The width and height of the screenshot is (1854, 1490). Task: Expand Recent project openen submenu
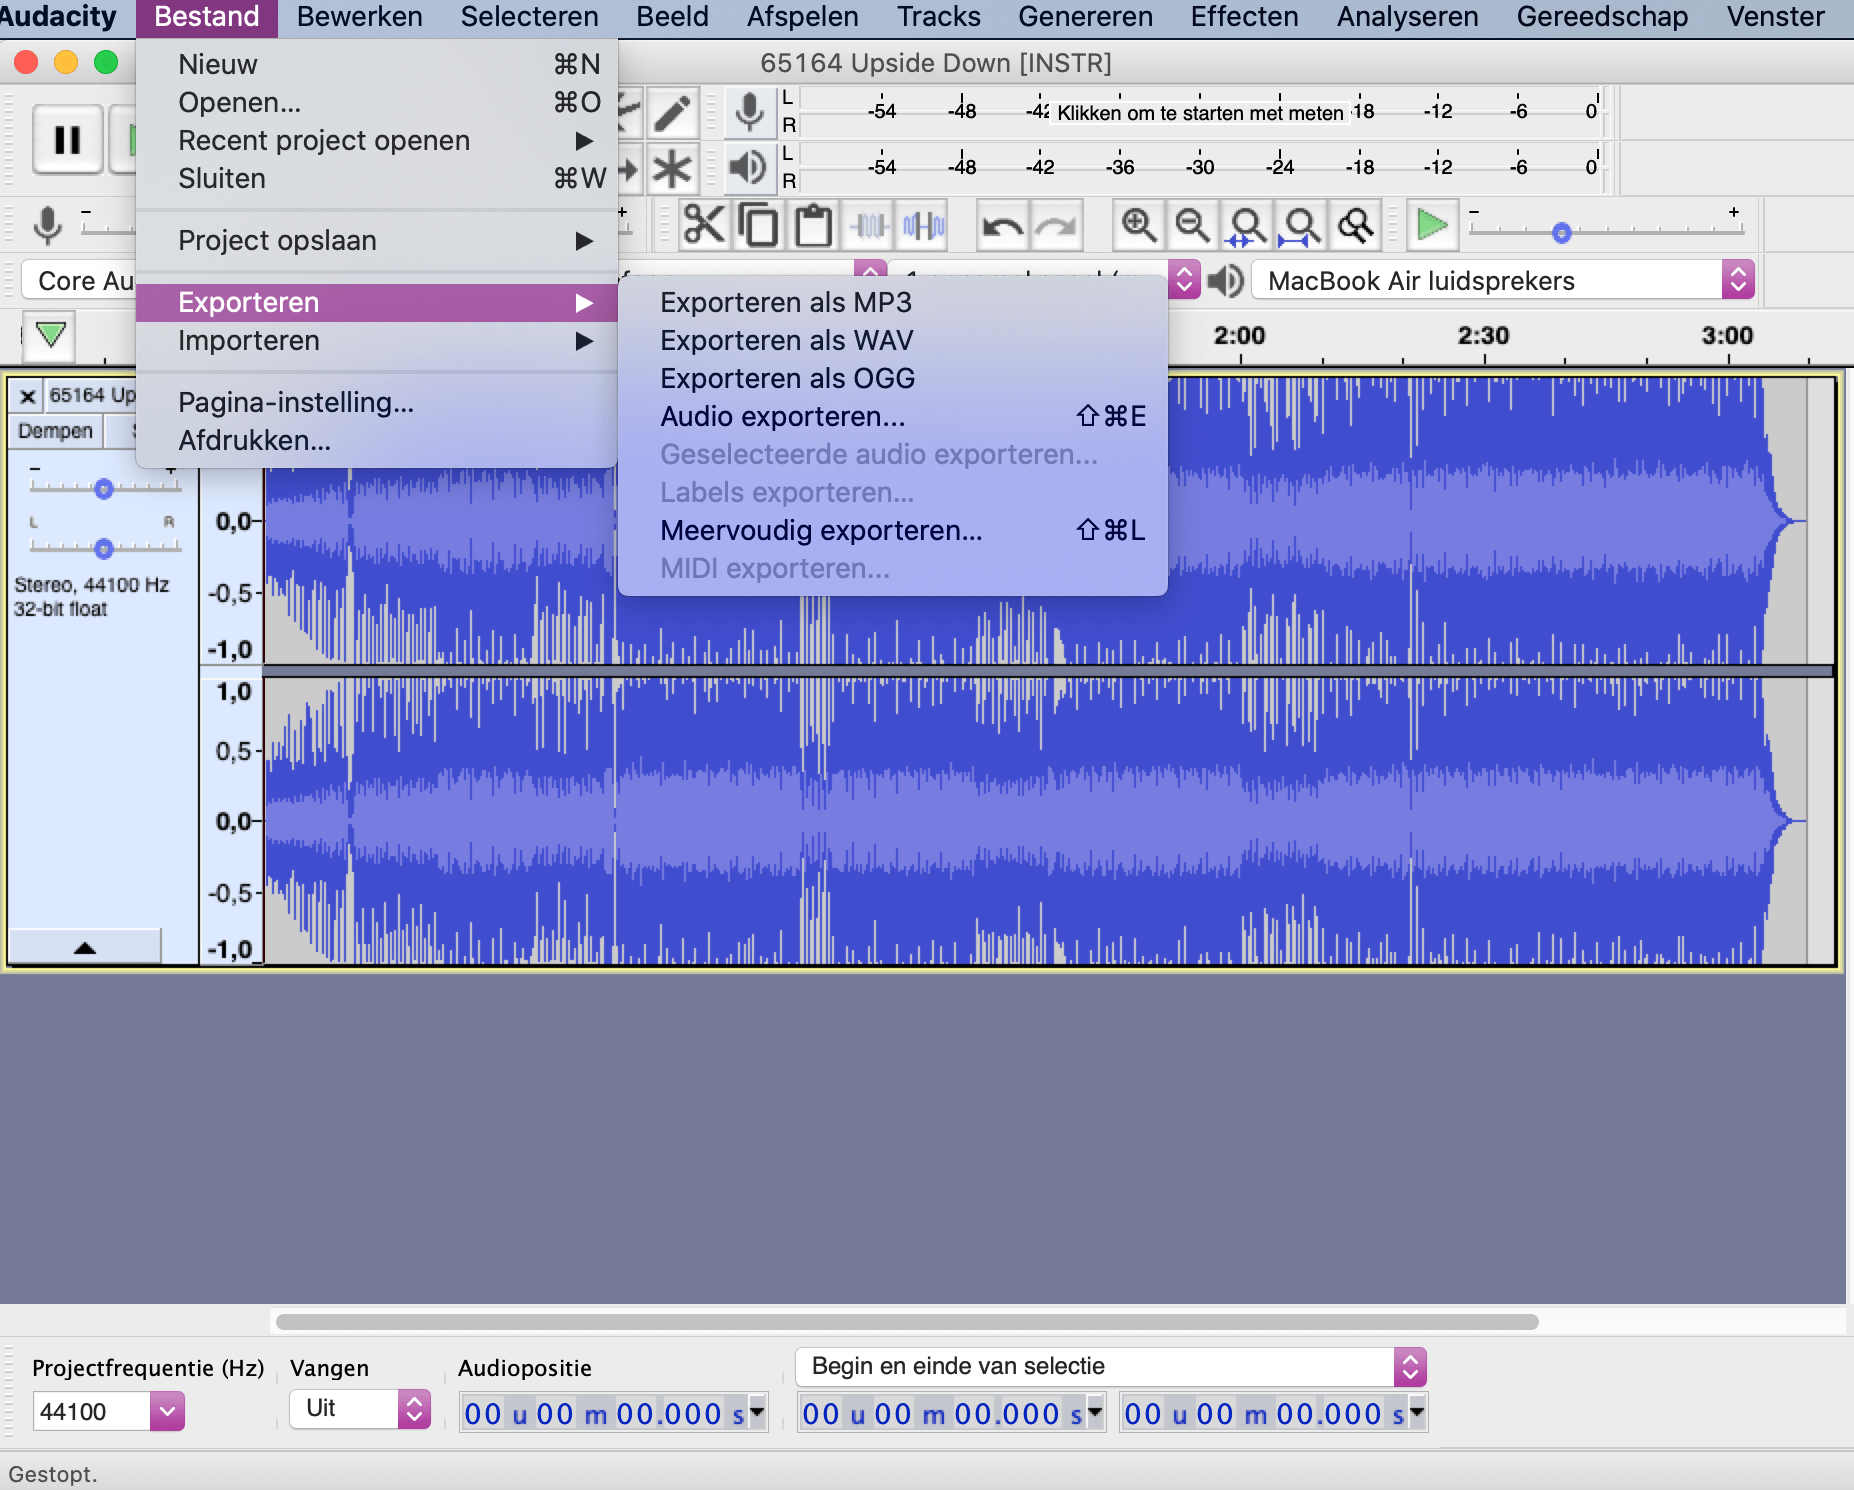point(376,141)
